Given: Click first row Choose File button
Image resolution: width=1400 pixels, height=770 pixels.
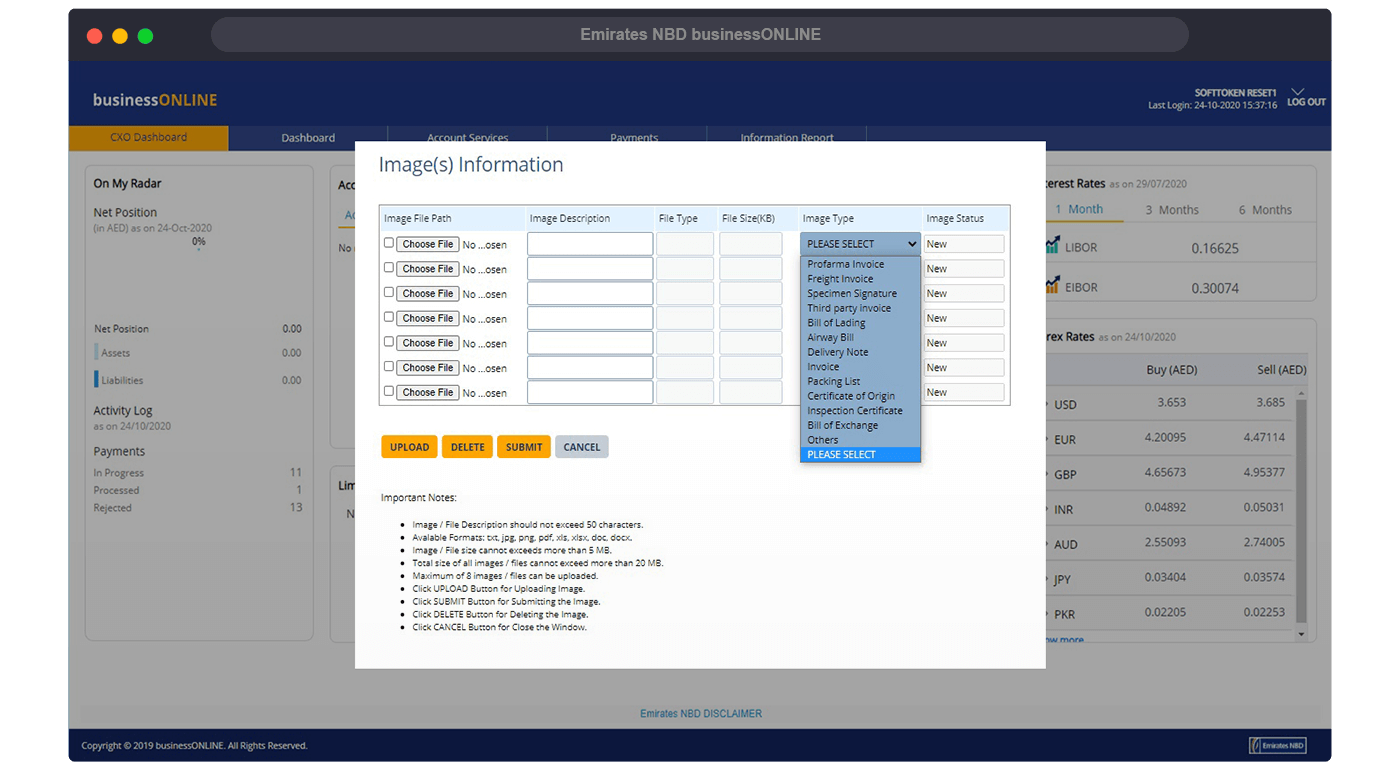Looking at the screenshot, I should click(x=427, y=244).
